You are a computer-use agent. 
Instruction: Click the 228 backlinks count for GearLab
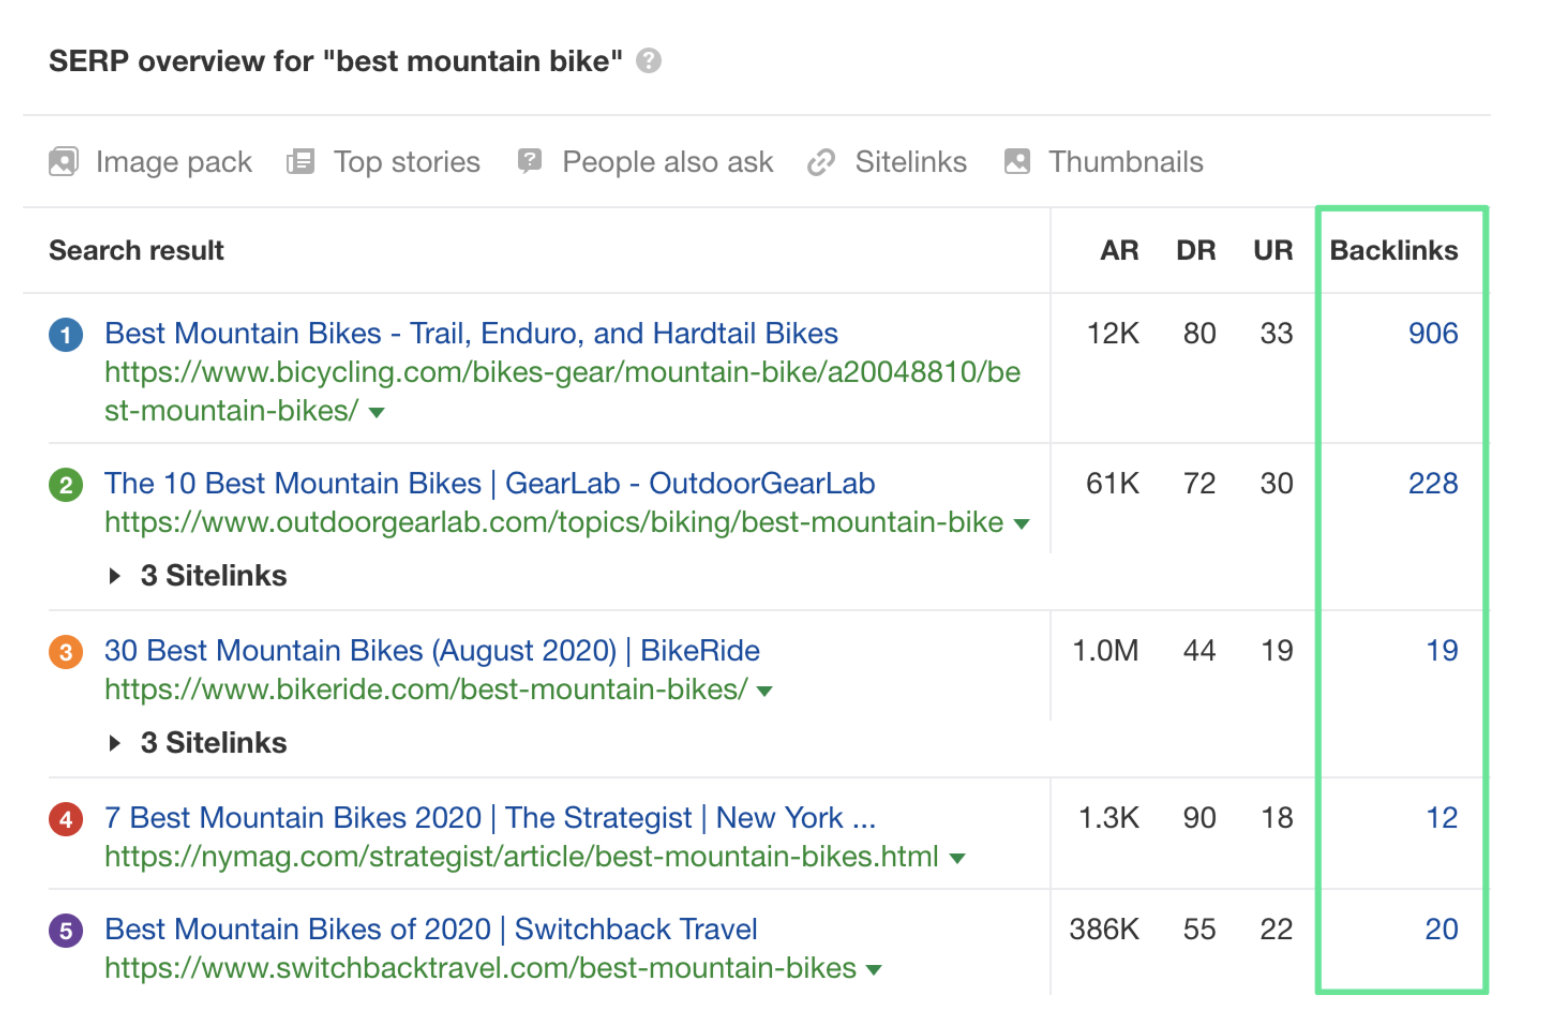point(1433,483)
